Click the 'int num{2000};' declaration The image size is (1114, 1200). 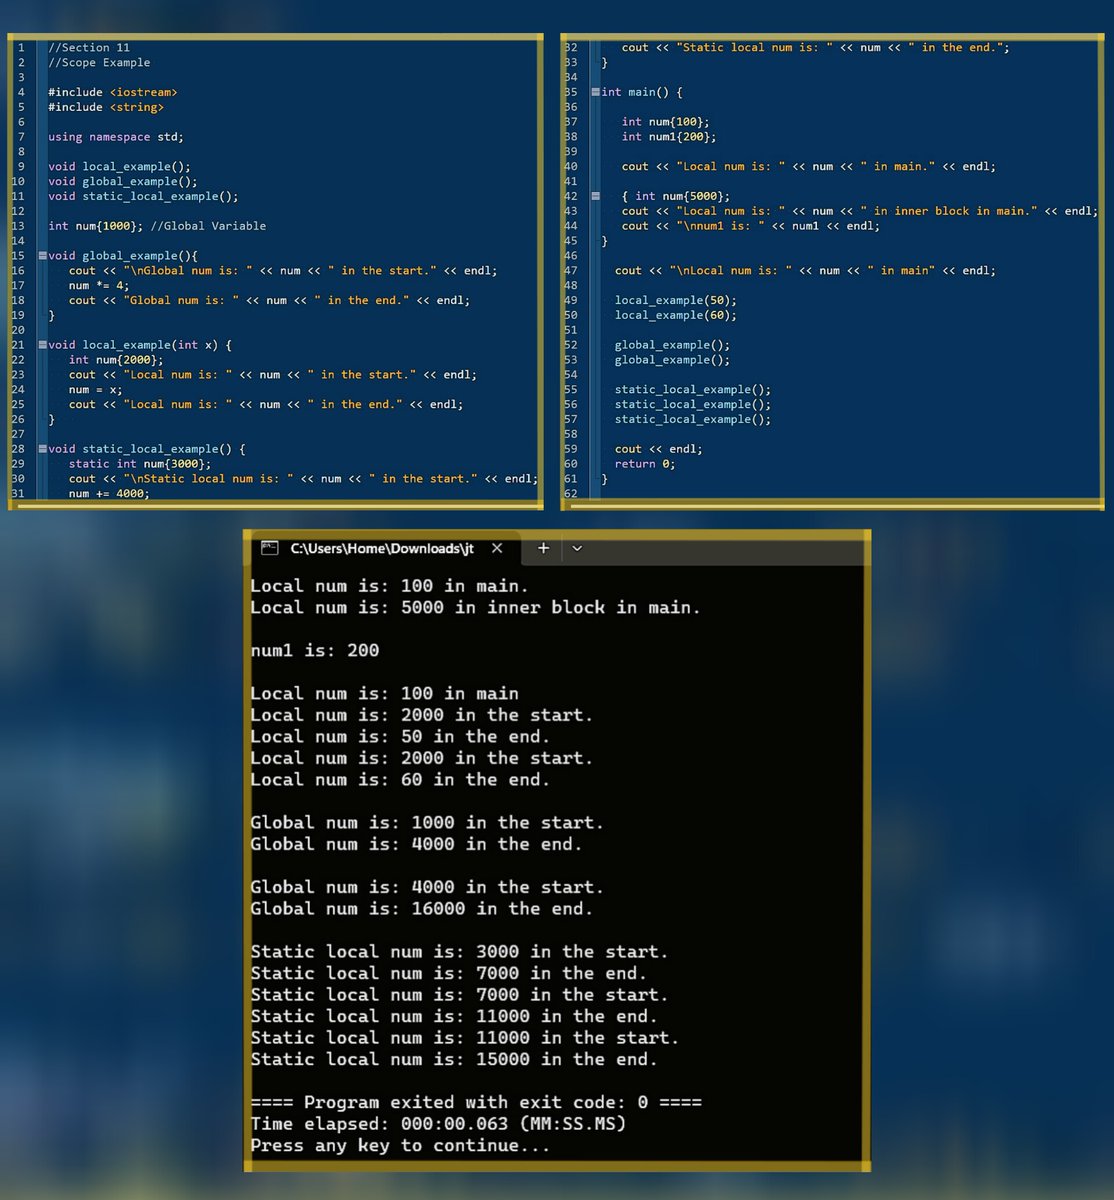point(116,360)
